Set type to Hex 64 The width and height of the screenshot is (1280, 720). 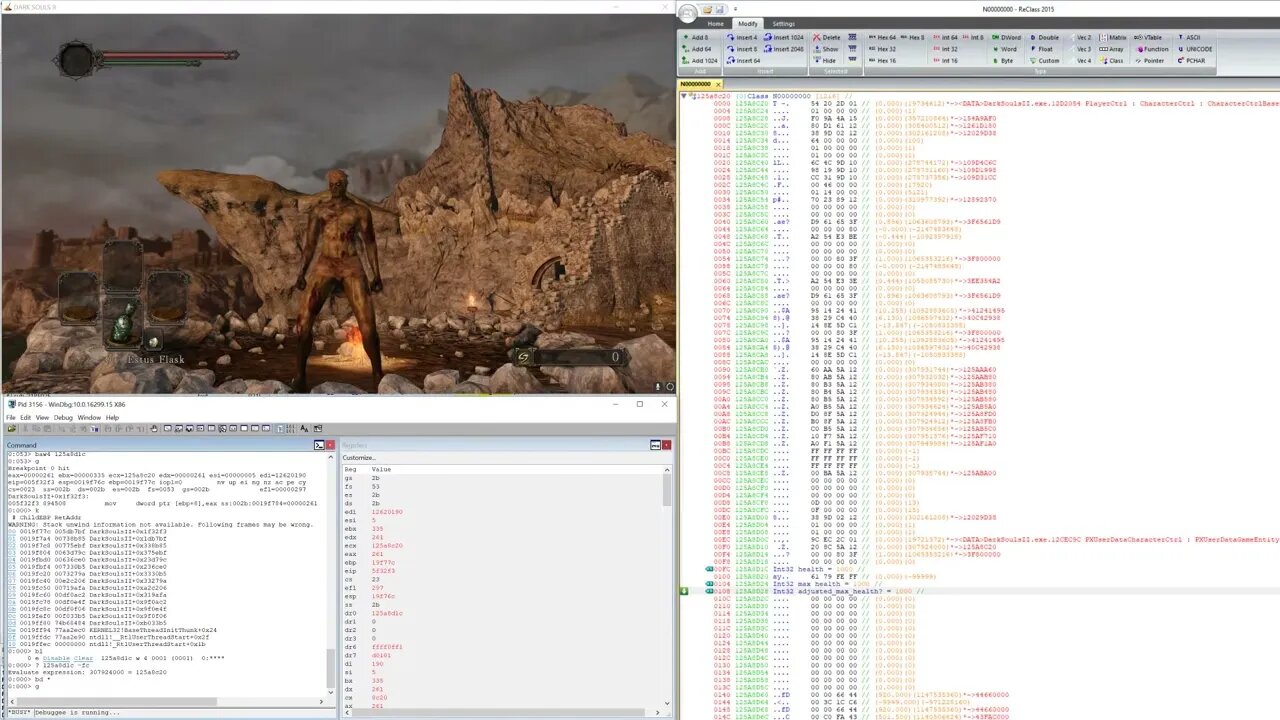click(x=882, y=37)
